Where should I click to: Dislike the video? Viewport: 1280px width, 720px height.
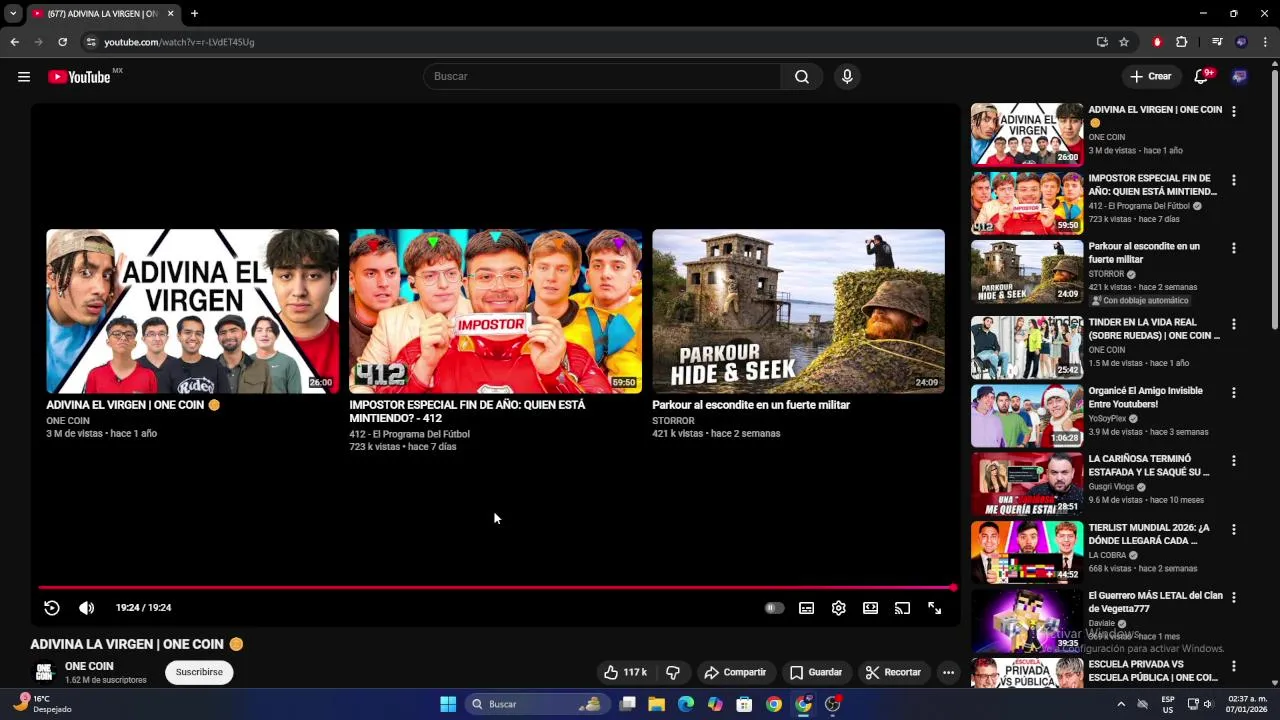[673, 672]
